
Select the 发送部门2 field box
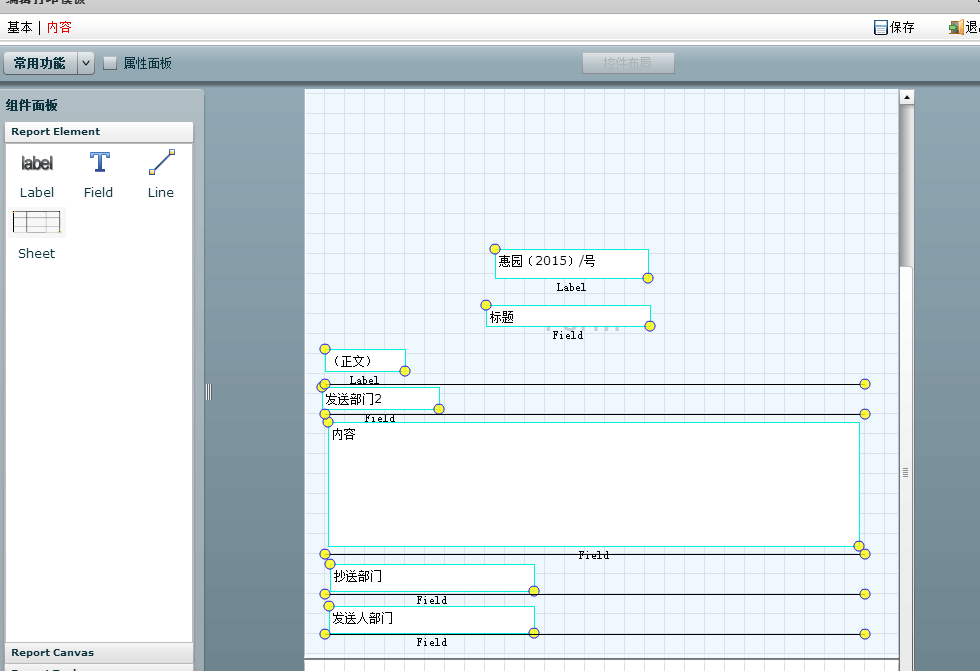pyautogui.click(x=381, y=399)
